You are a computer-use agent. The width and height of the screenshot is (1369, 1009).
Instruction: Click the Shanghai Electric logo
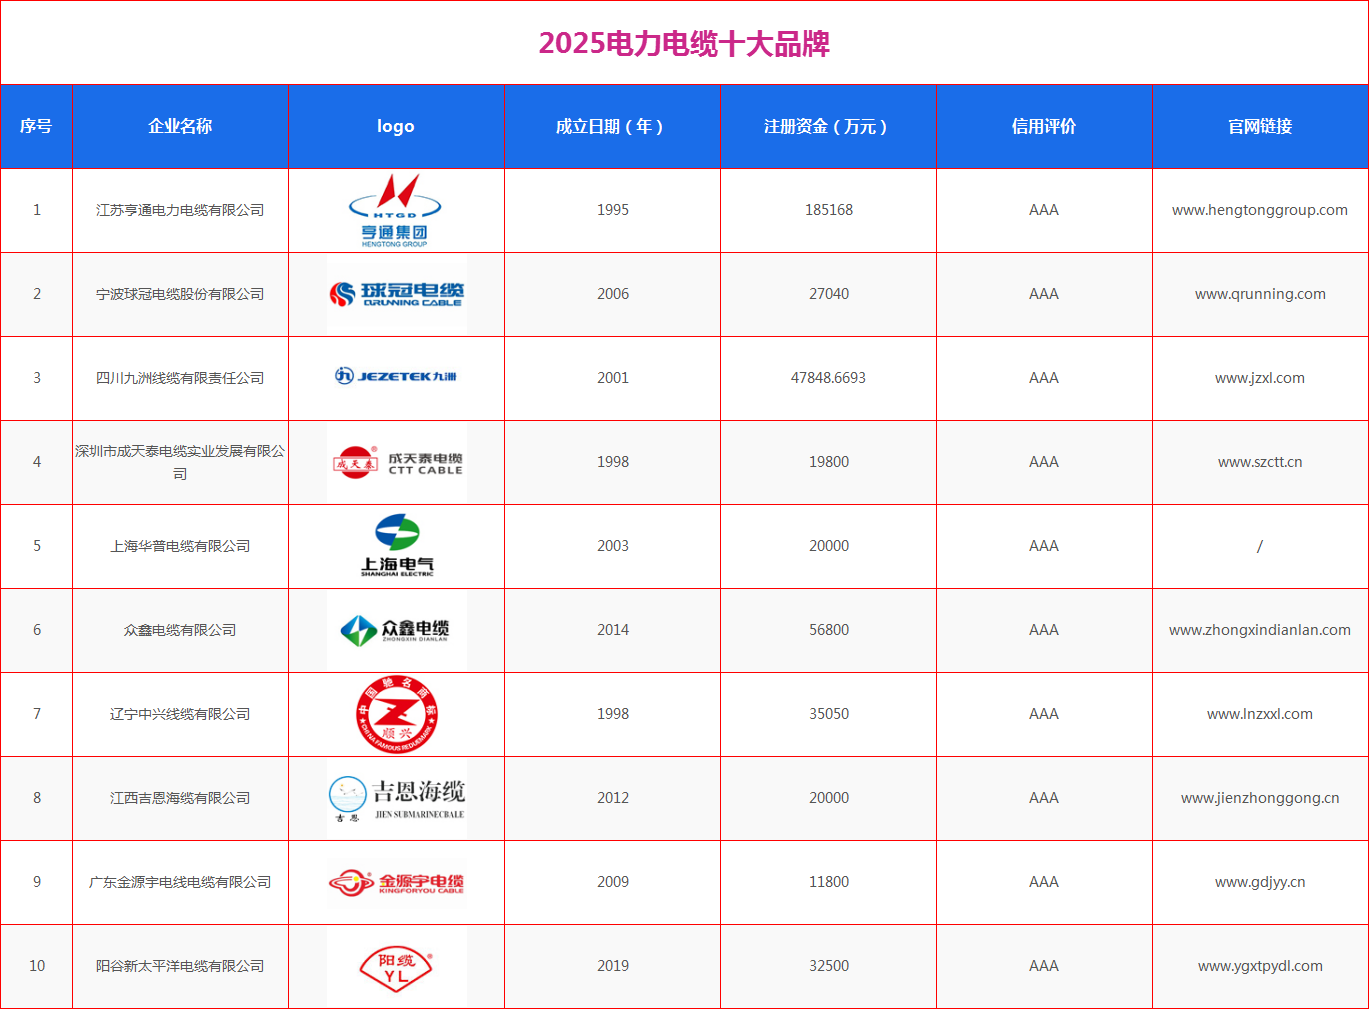[396, 545]
